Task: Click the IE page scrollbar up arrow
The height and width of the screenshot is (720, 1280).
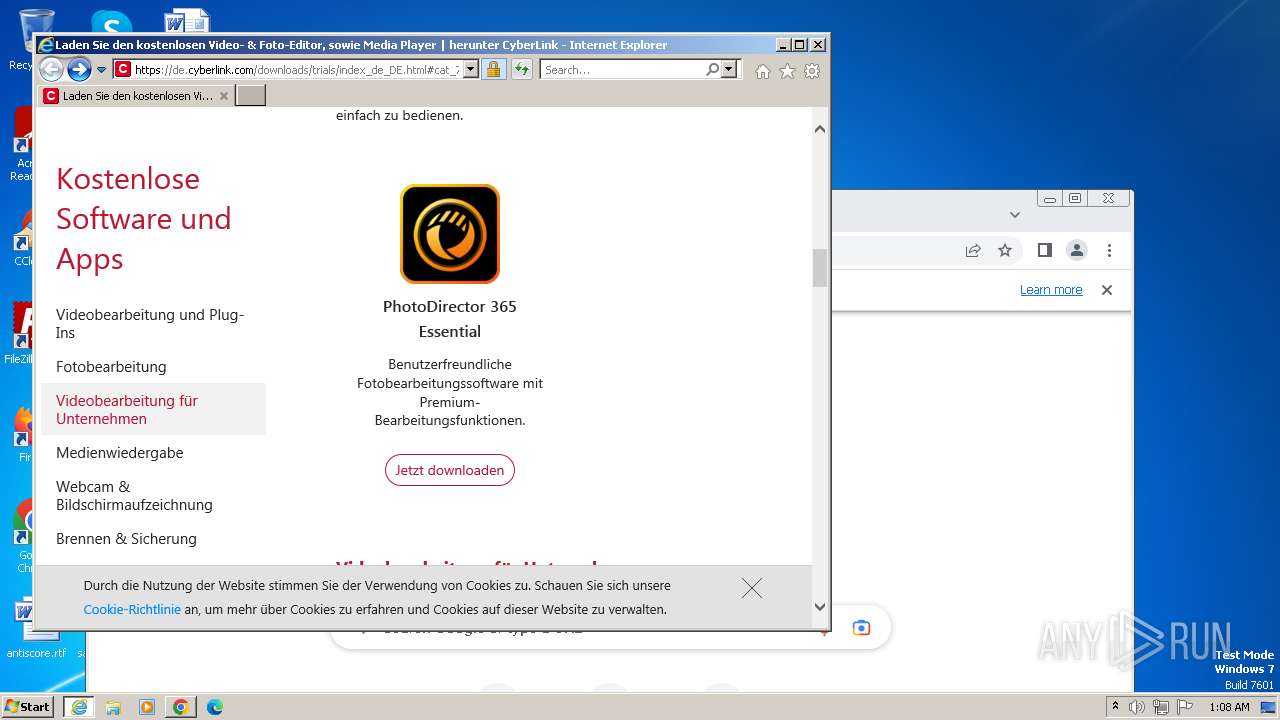Action: (x=820, y=130)
